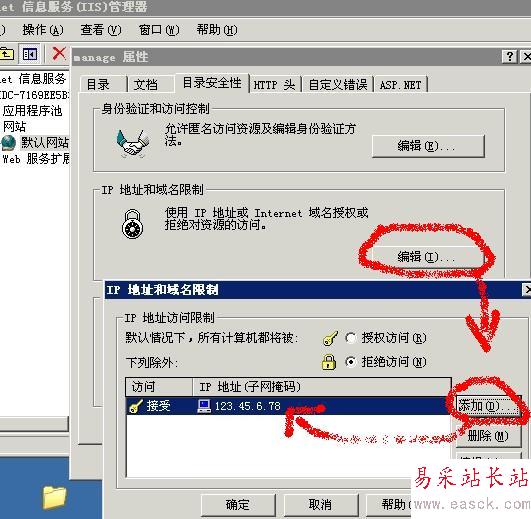Viewport: 531px width, 519px height.
Task: Click the show/hide console tree toolbar icon
Action: click(30, 54)
